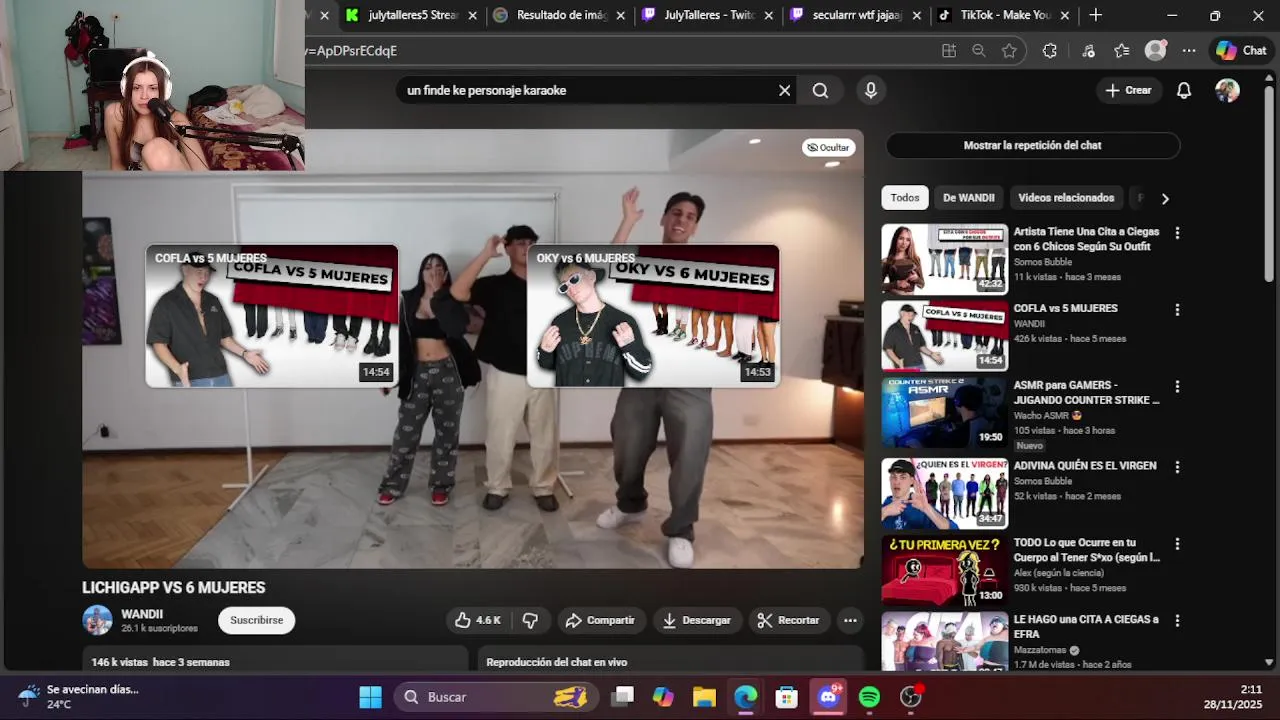Dislike the video with thumbs down
The image size is (1280, 720).
tap(530, 620)
